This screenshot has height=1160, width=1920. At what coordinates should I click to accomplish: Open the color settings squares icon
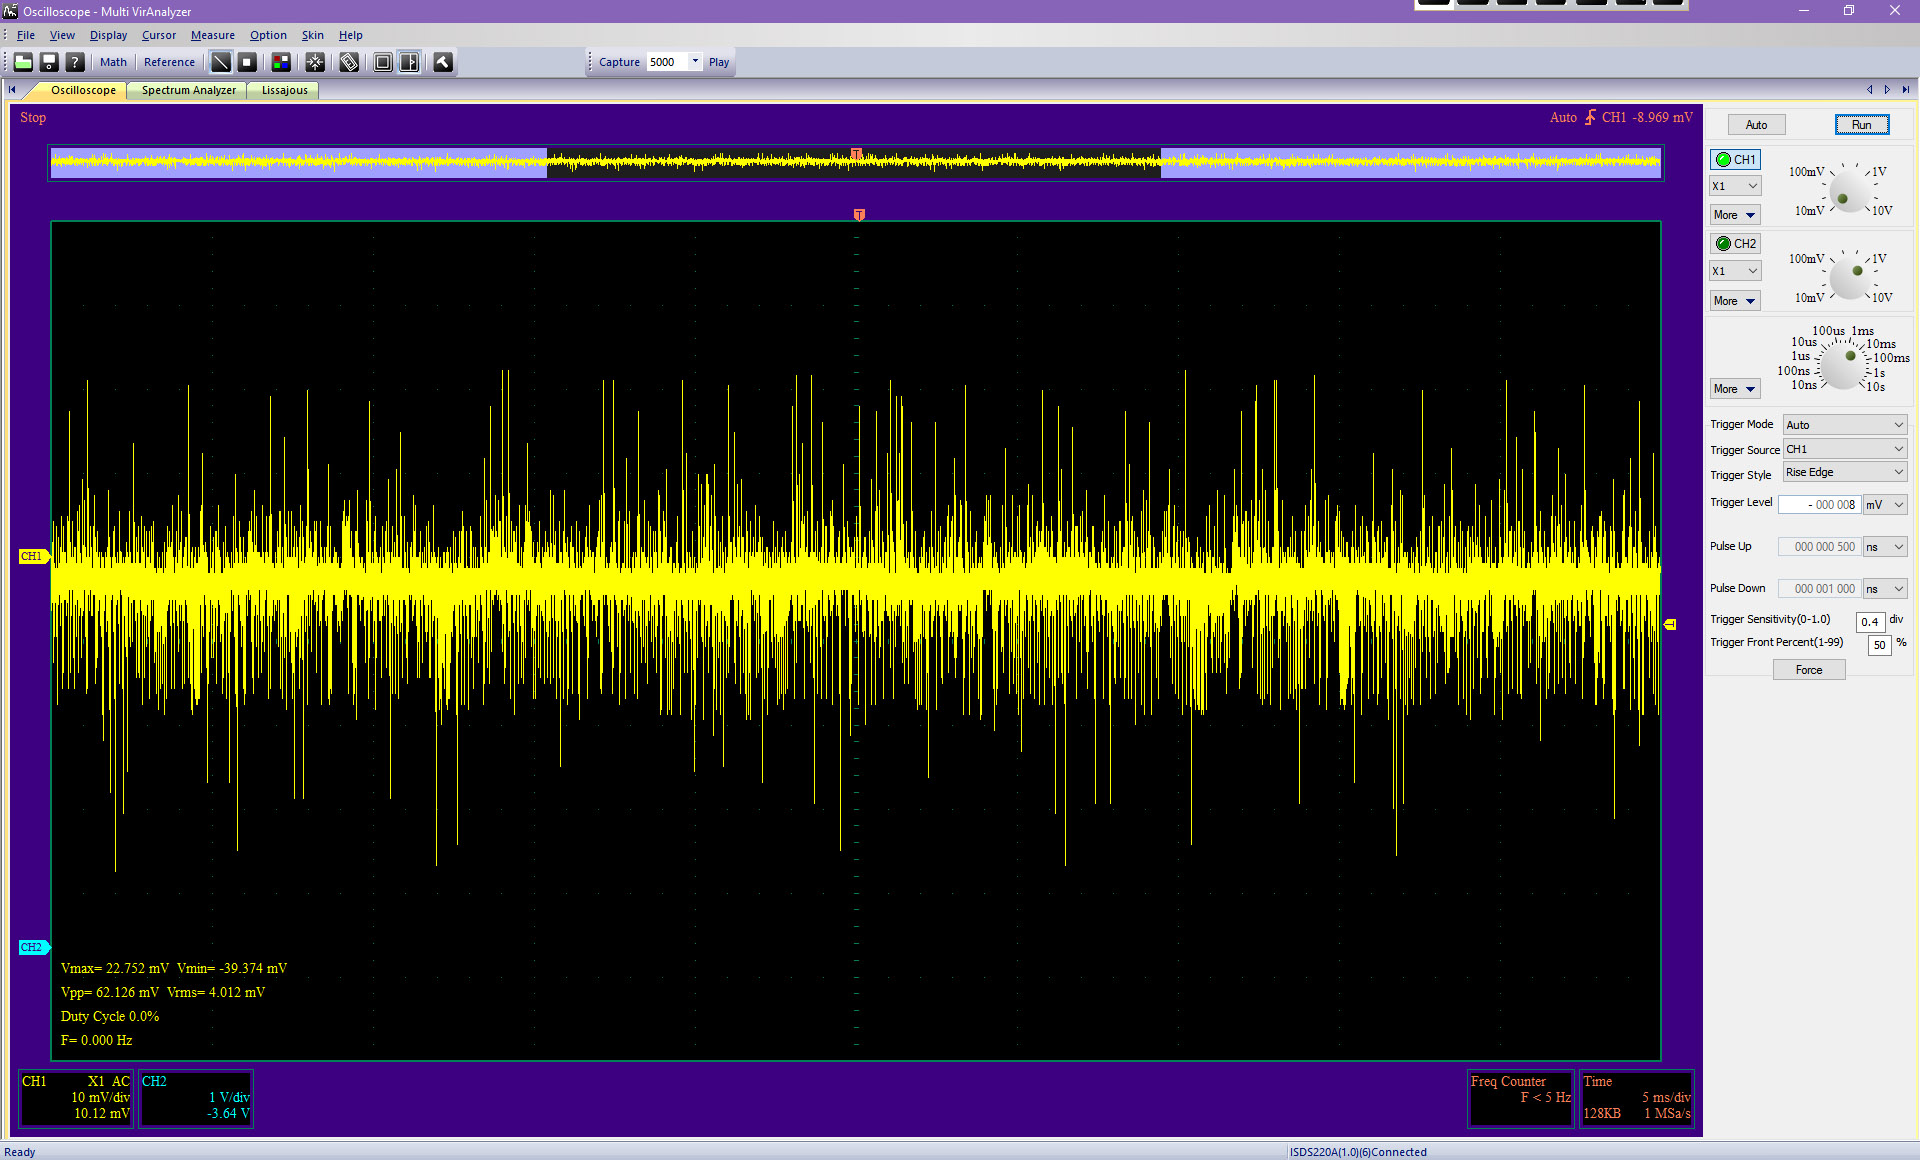(281, 62)
